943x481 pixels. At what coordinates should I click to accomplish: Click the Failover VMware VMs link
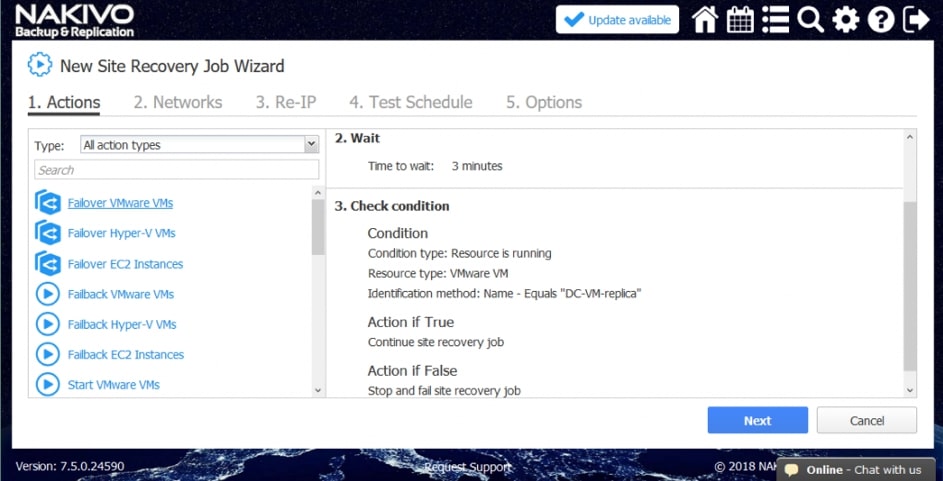tap(120, 203)
